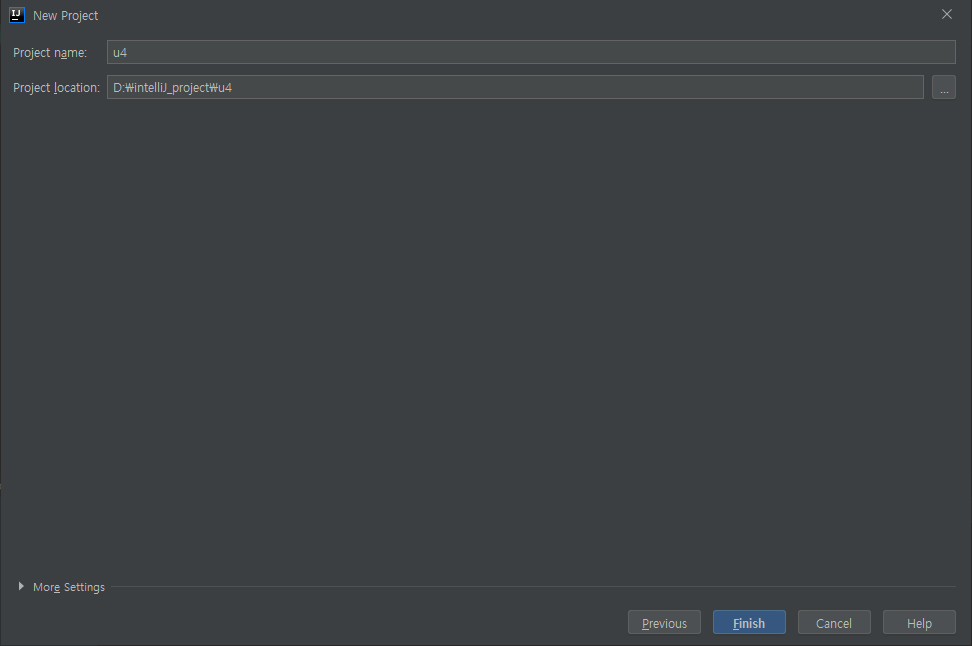Open the browse folder ellipsis button
Viewport: 972px width, 646px height.
click(943, 87)
